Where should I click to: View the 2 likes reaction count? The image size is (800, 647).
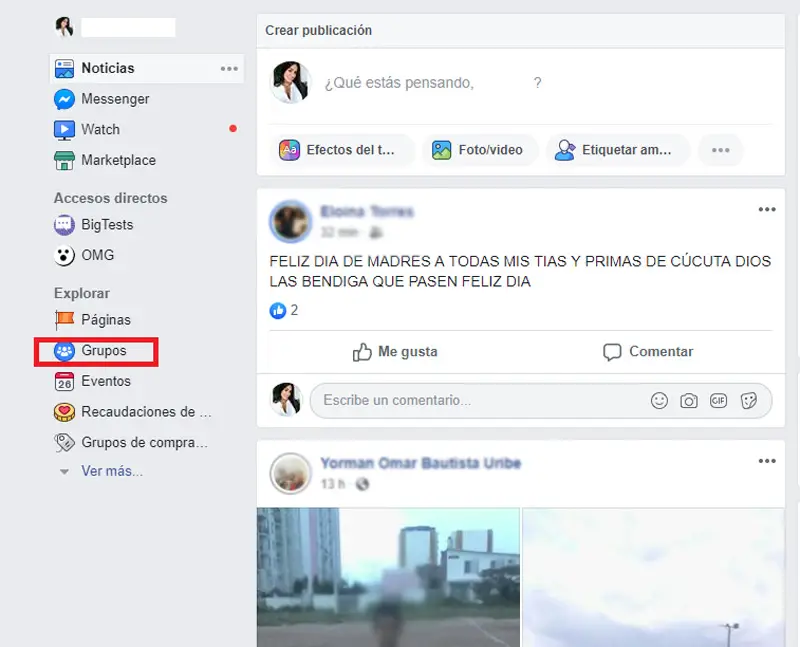284,310
